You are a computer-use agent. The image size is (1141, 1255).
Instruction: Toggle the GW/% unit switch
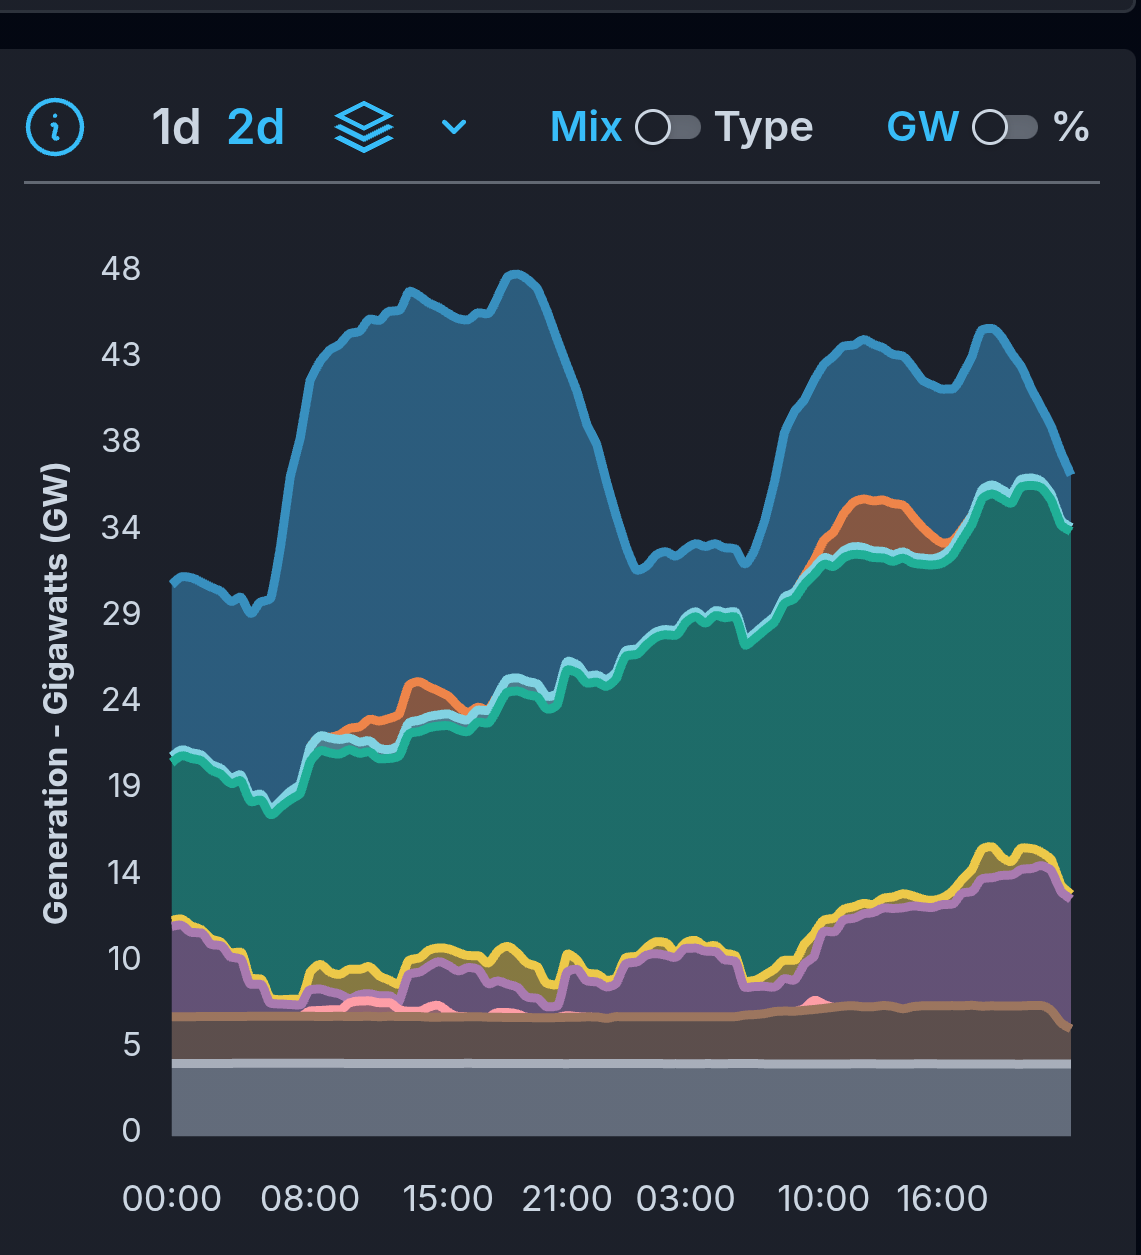click(1005, 127)
